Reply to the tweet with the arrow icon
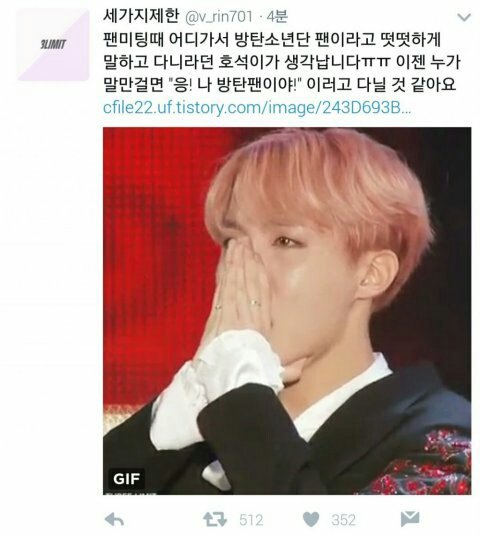Screen dimensions: 480x537 coord(114,520)
